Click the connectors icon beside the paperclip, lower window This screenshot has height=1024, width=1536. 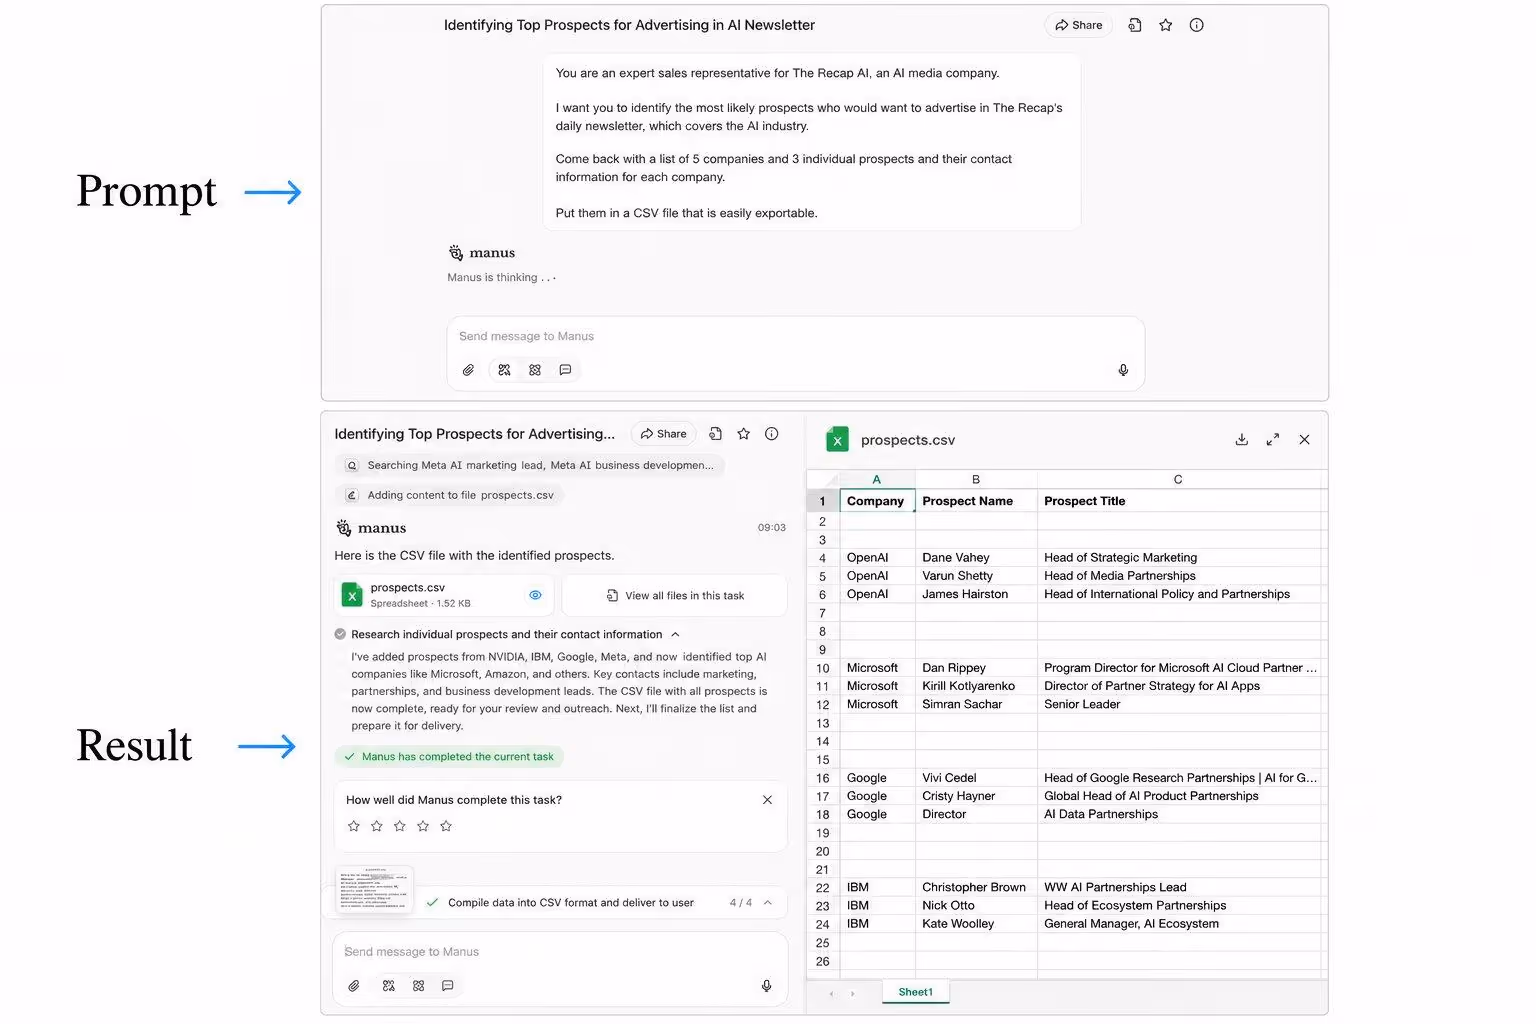coord(389,986)
